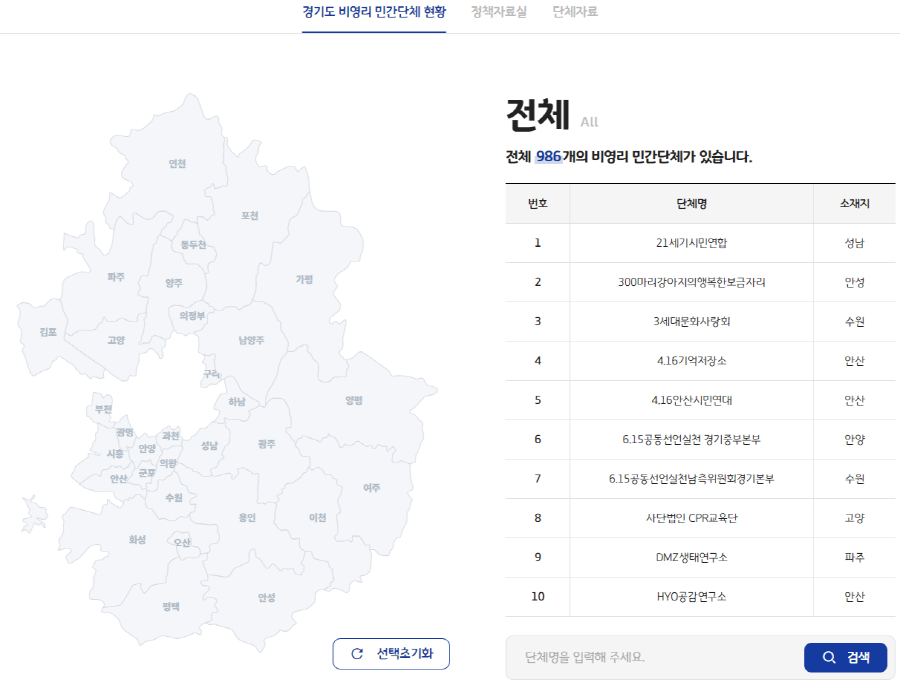This screenshot has width=900, height=681.
Task: Click 4.16기억저장소 organization name
Action: tap(691, 361)
